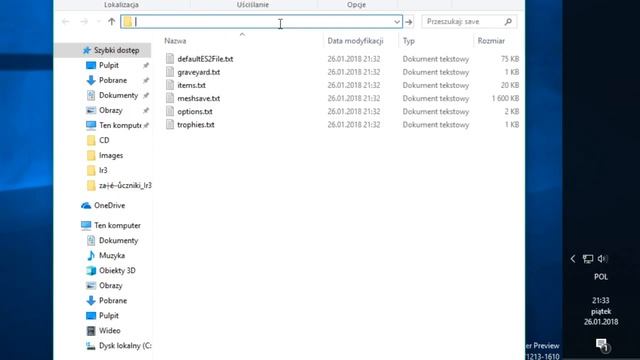Image resolution: width=640 pixels, height=360 pixels.
Task: Click the POL language indicator
Action: [x=601, y=277]
